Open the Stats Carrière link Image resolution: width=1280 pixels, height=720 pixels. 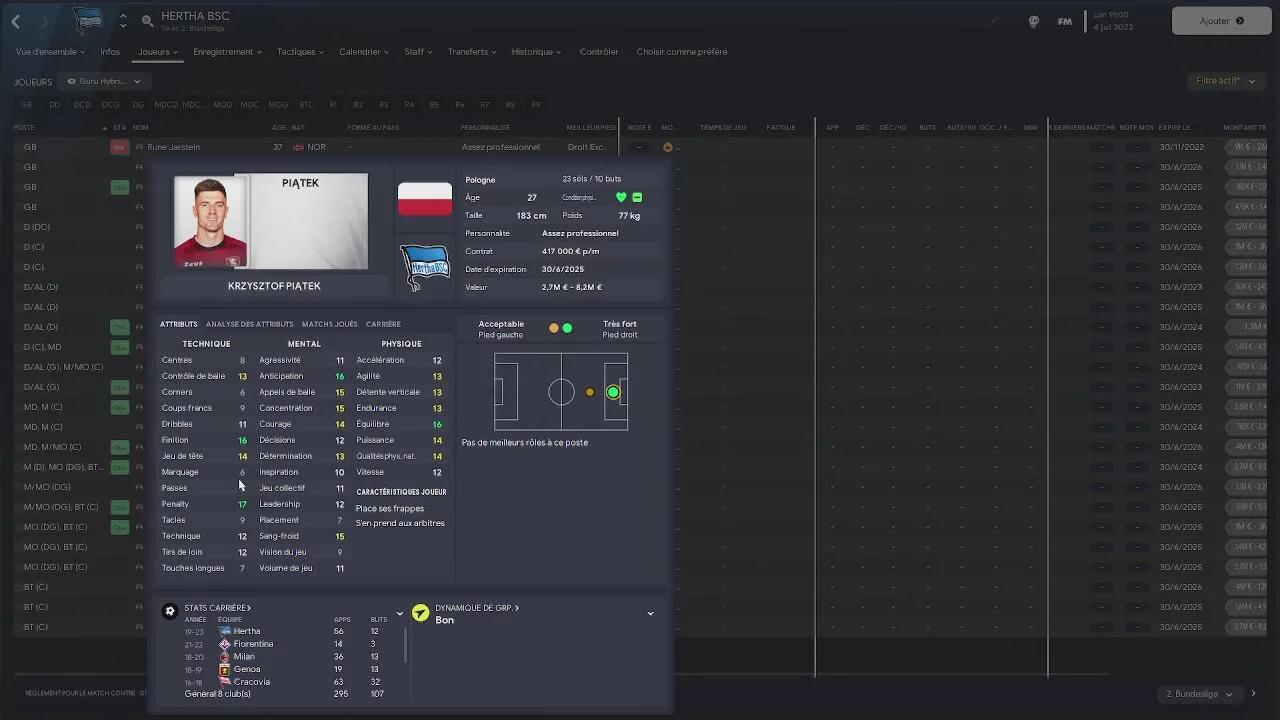pos(218,608)
